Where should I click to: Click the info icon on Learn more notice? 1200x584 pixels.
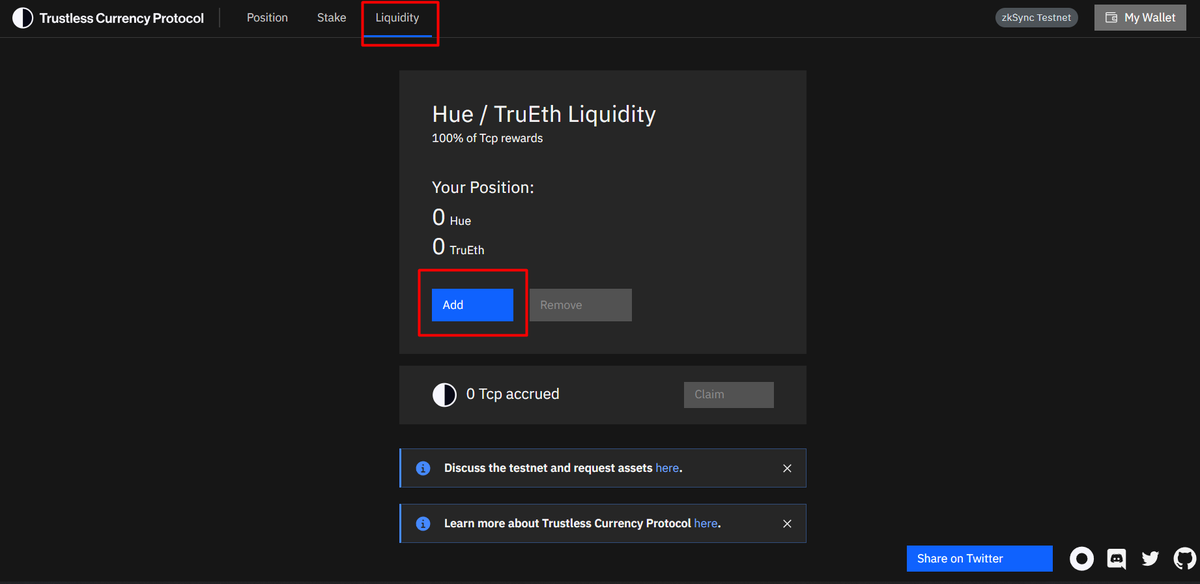[423, 523]
